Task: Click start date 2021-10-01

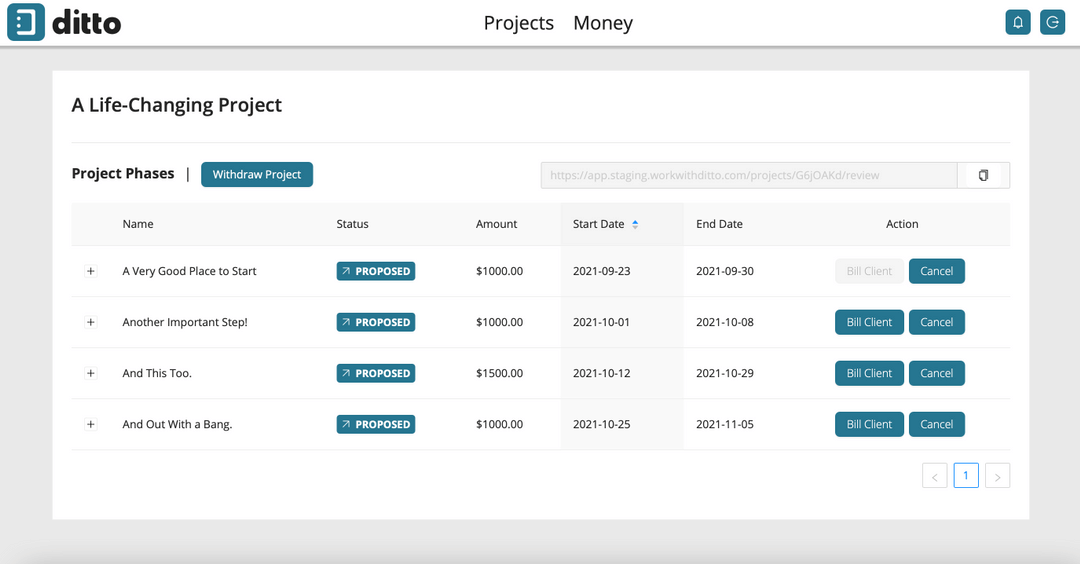Action: click(x=601, y=322)
